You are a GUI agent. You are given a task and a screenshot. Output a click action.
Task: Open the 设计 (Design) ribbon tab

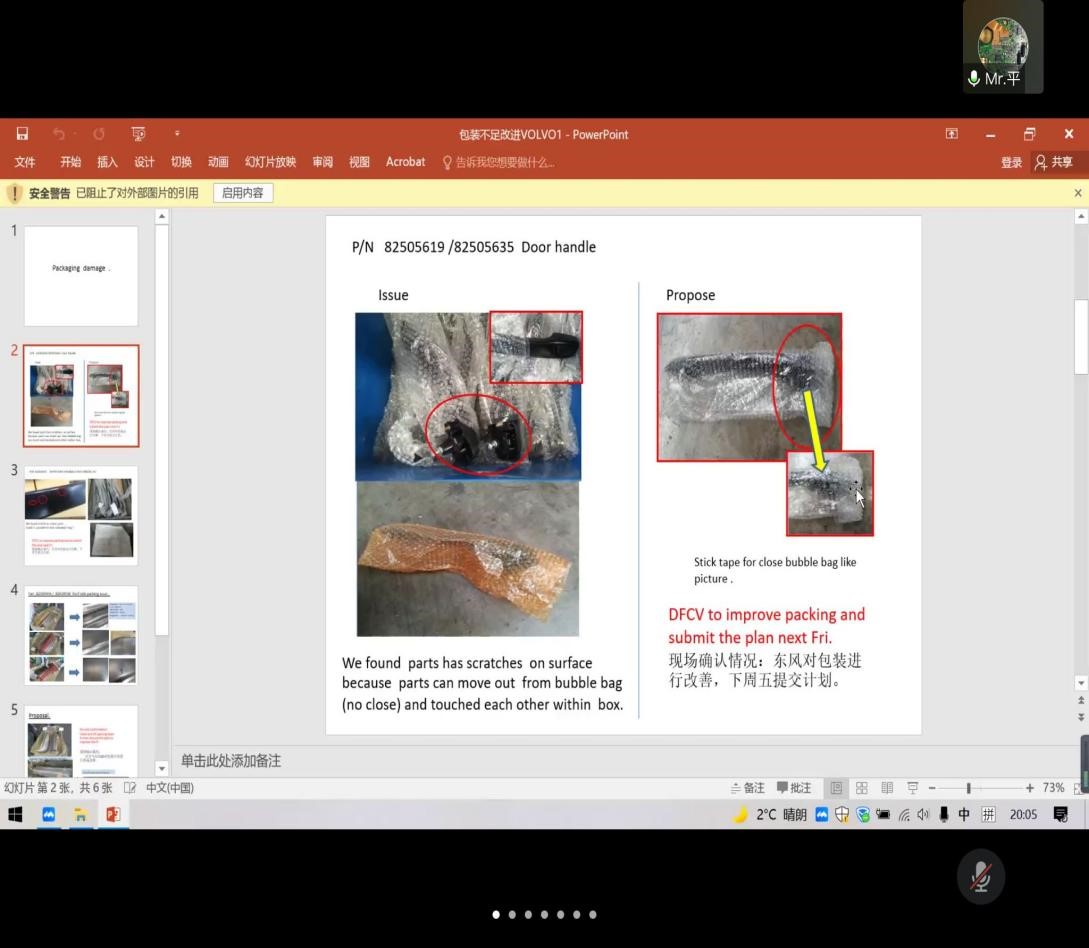pyautogui.click(x=144, y=162)
